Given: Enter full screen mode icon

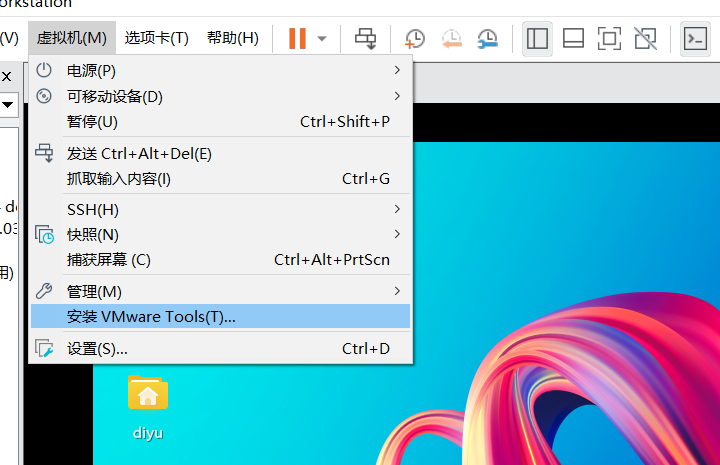Looking at the screenshot, I should (609, 39).
